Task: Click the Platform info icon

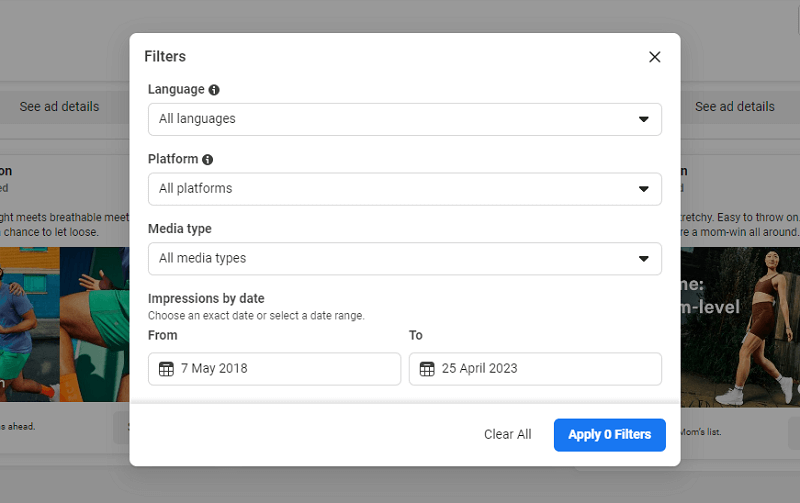Action: (x=208, y=160)
